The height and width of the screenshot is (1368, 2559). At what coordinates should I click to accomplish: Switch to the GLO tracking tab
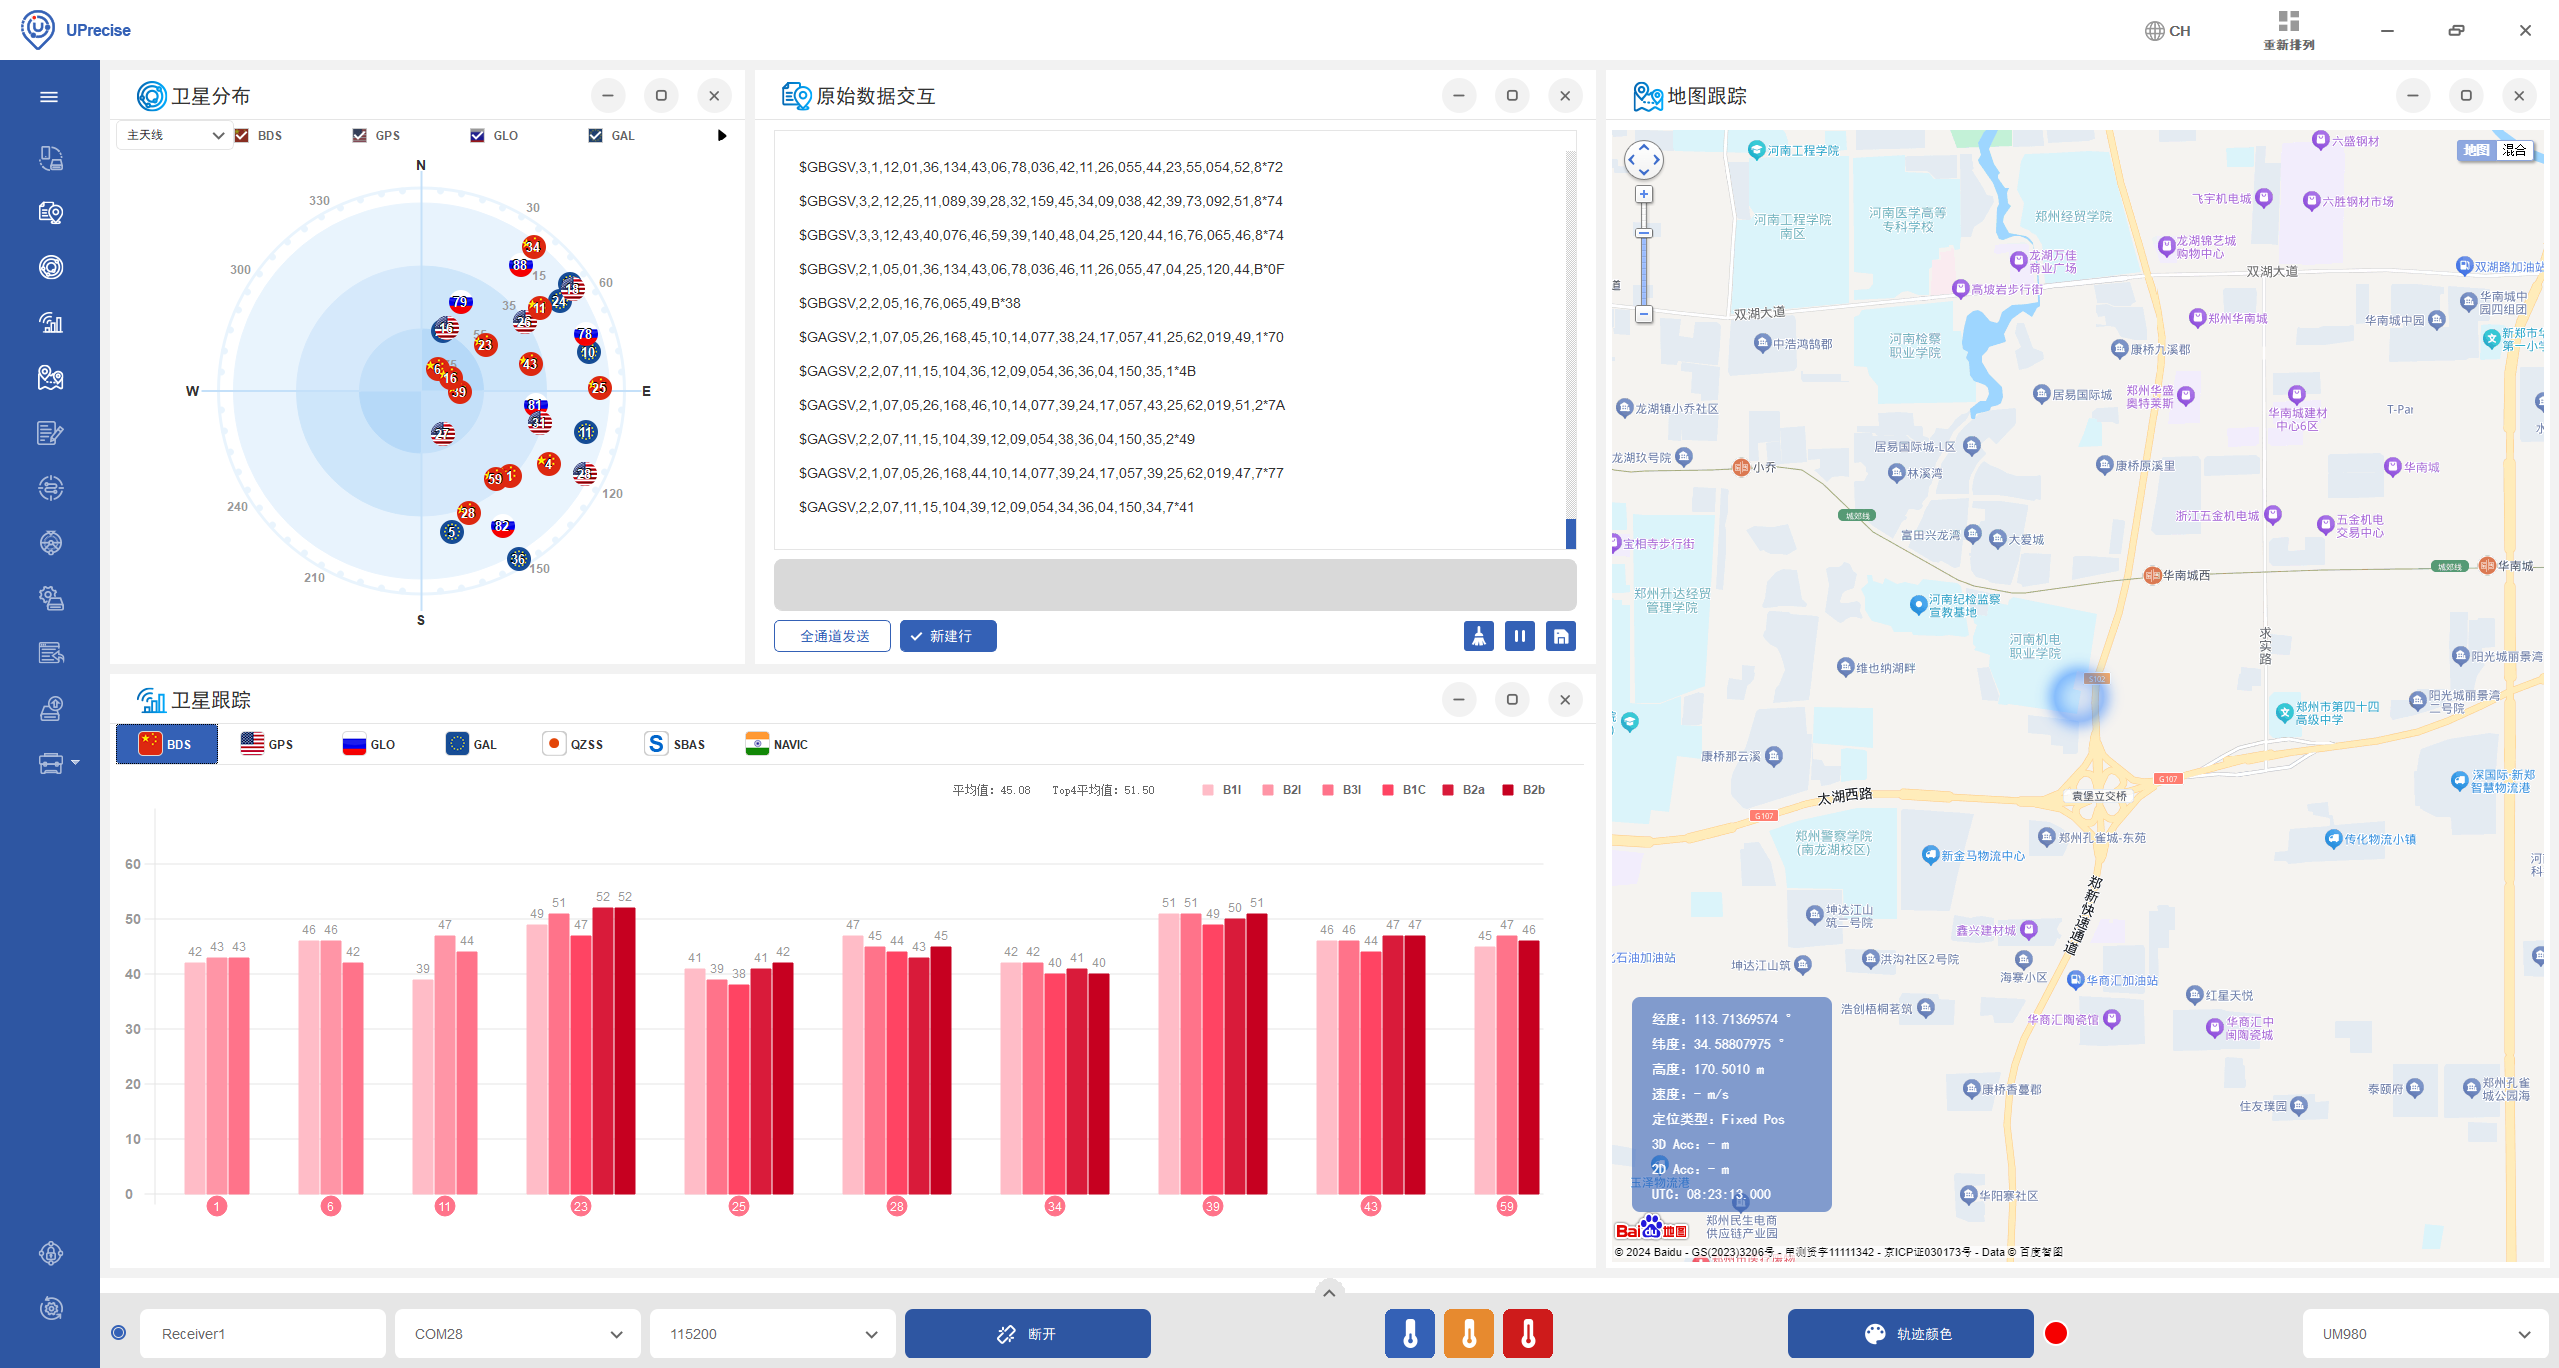click(369, 744)
